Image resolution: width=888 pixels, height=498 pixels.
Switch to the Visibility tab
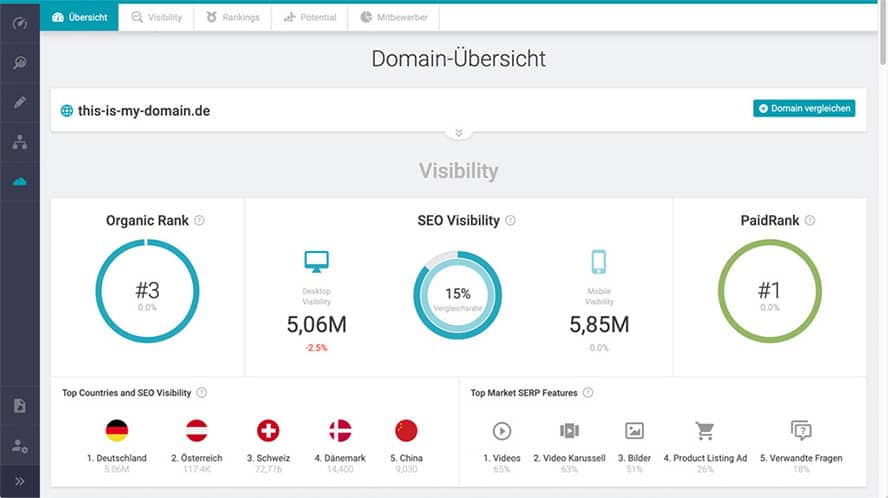156,17
